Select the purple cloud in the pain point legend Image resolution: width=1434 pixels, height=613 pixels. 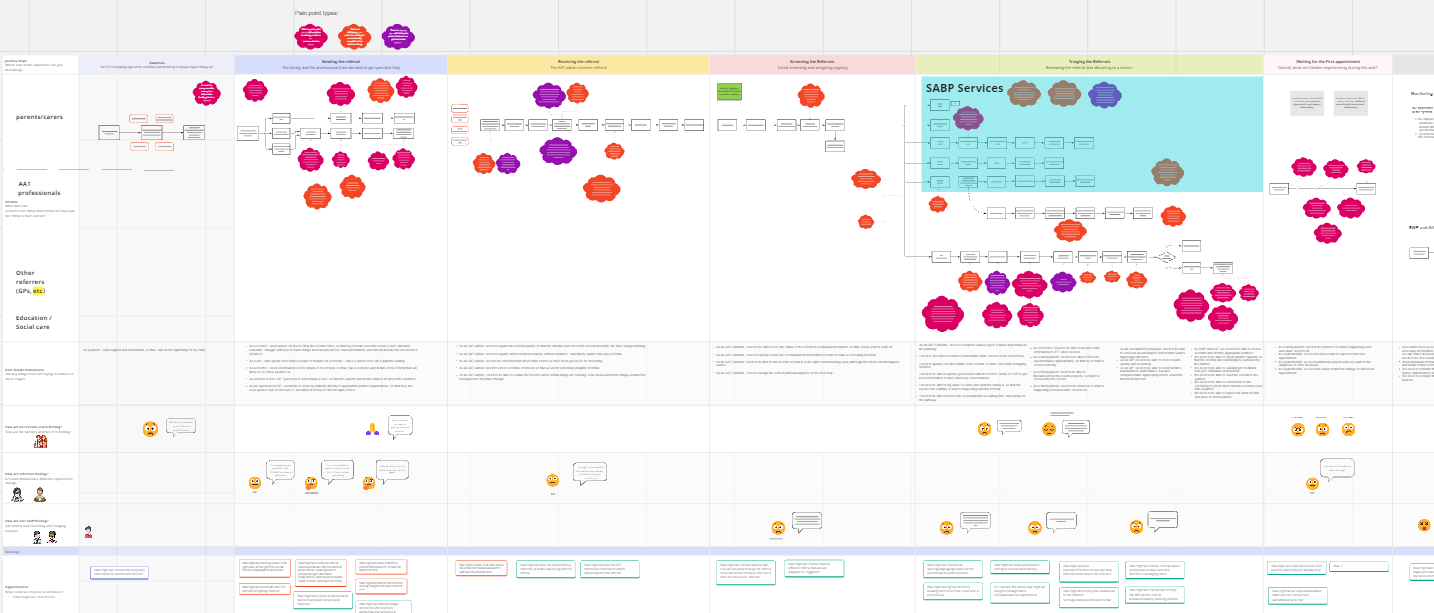pos(399,37)
